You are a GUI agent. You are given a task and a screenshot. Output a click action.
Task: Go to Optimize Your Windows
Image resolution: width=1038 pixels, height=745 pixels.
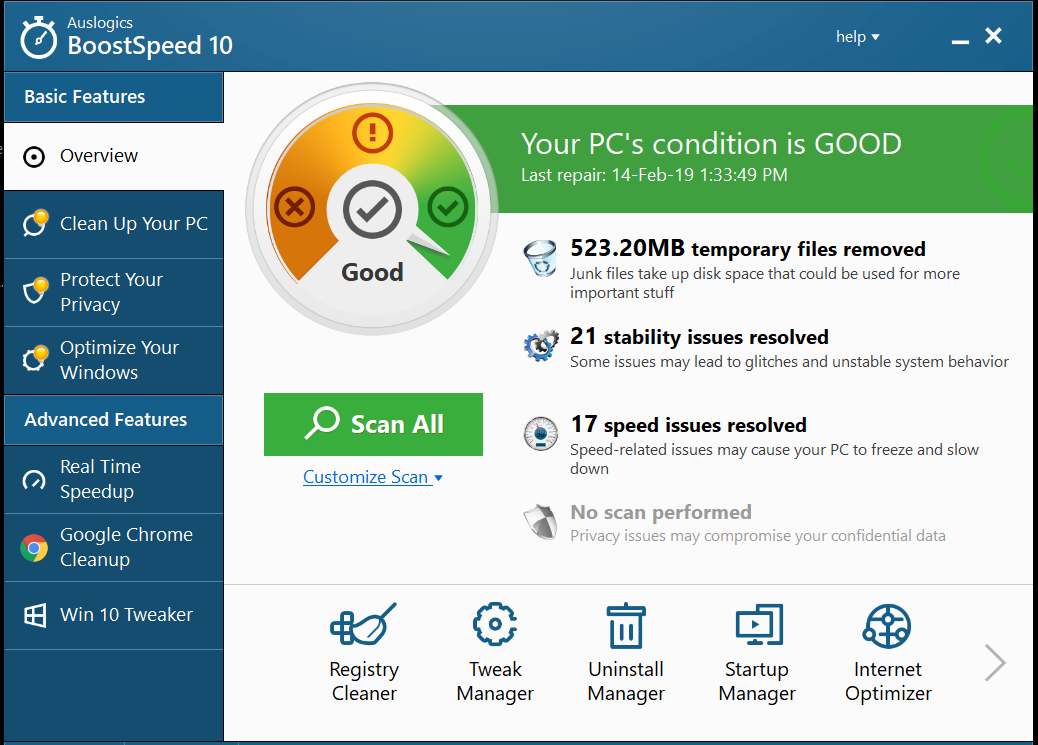tap(114, 360)
